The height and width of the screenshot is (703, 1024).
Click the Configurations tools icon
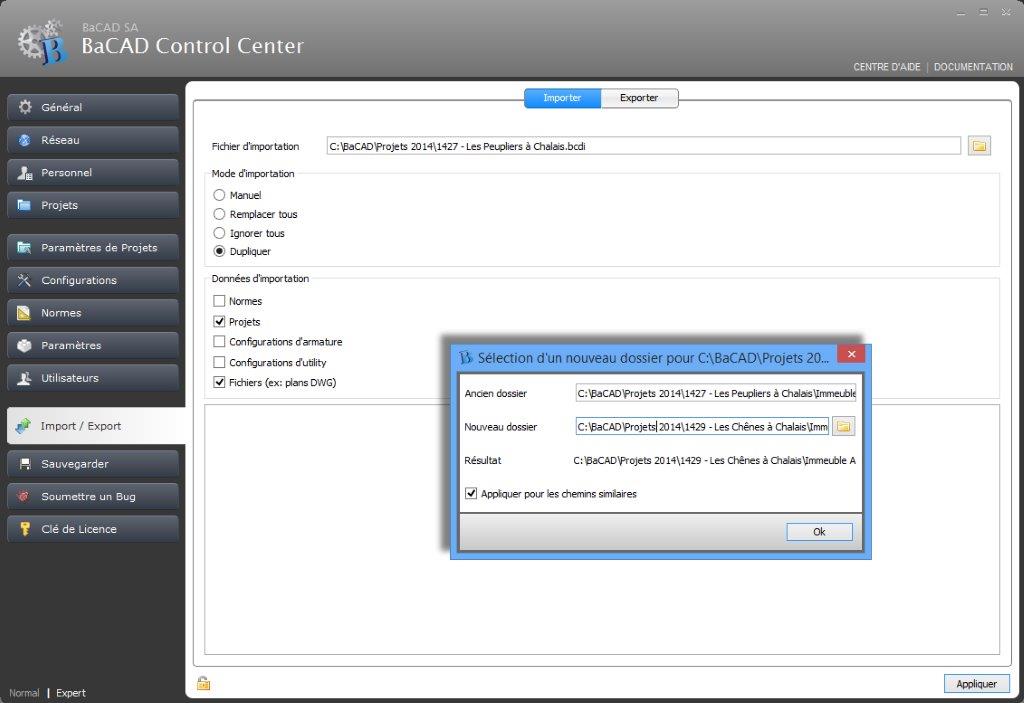(25, 280)
